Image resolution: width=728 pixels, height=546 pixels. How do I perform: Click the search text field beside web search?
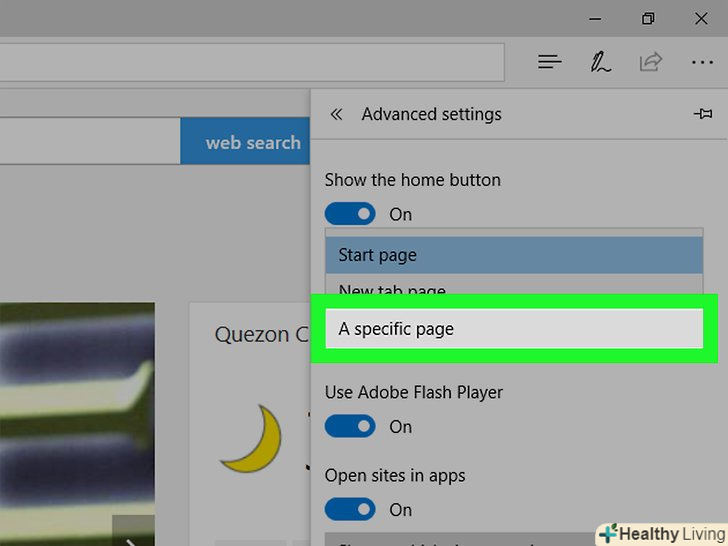pyautogui.click(x=90, y=141)
